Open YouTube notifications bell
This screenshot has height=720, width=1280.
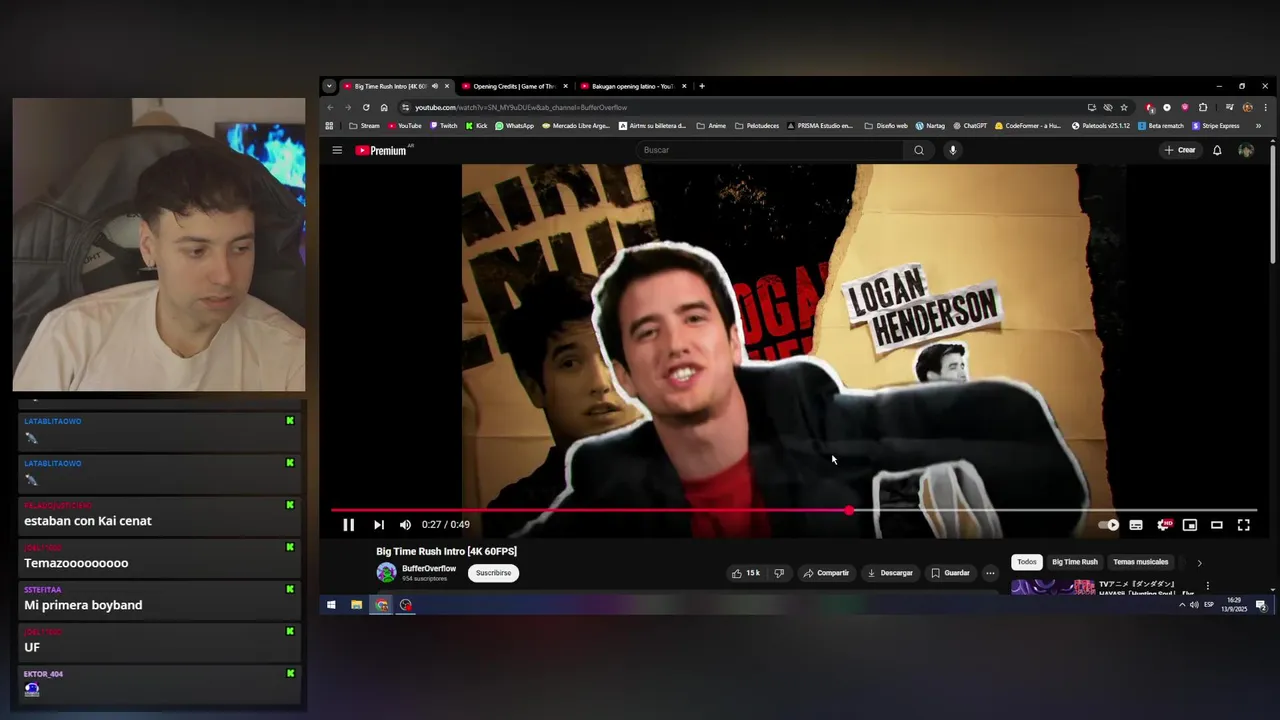pos(1217,150)
